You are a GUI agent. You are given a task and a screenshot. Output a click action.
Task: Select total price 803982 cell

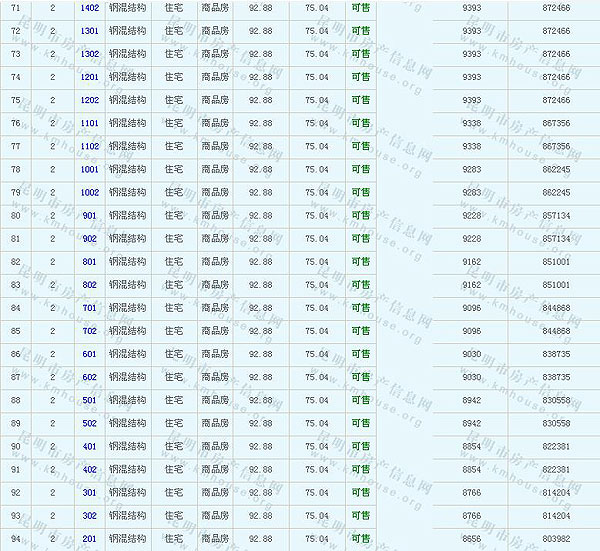pyautogui.click(x=556, y=539)
